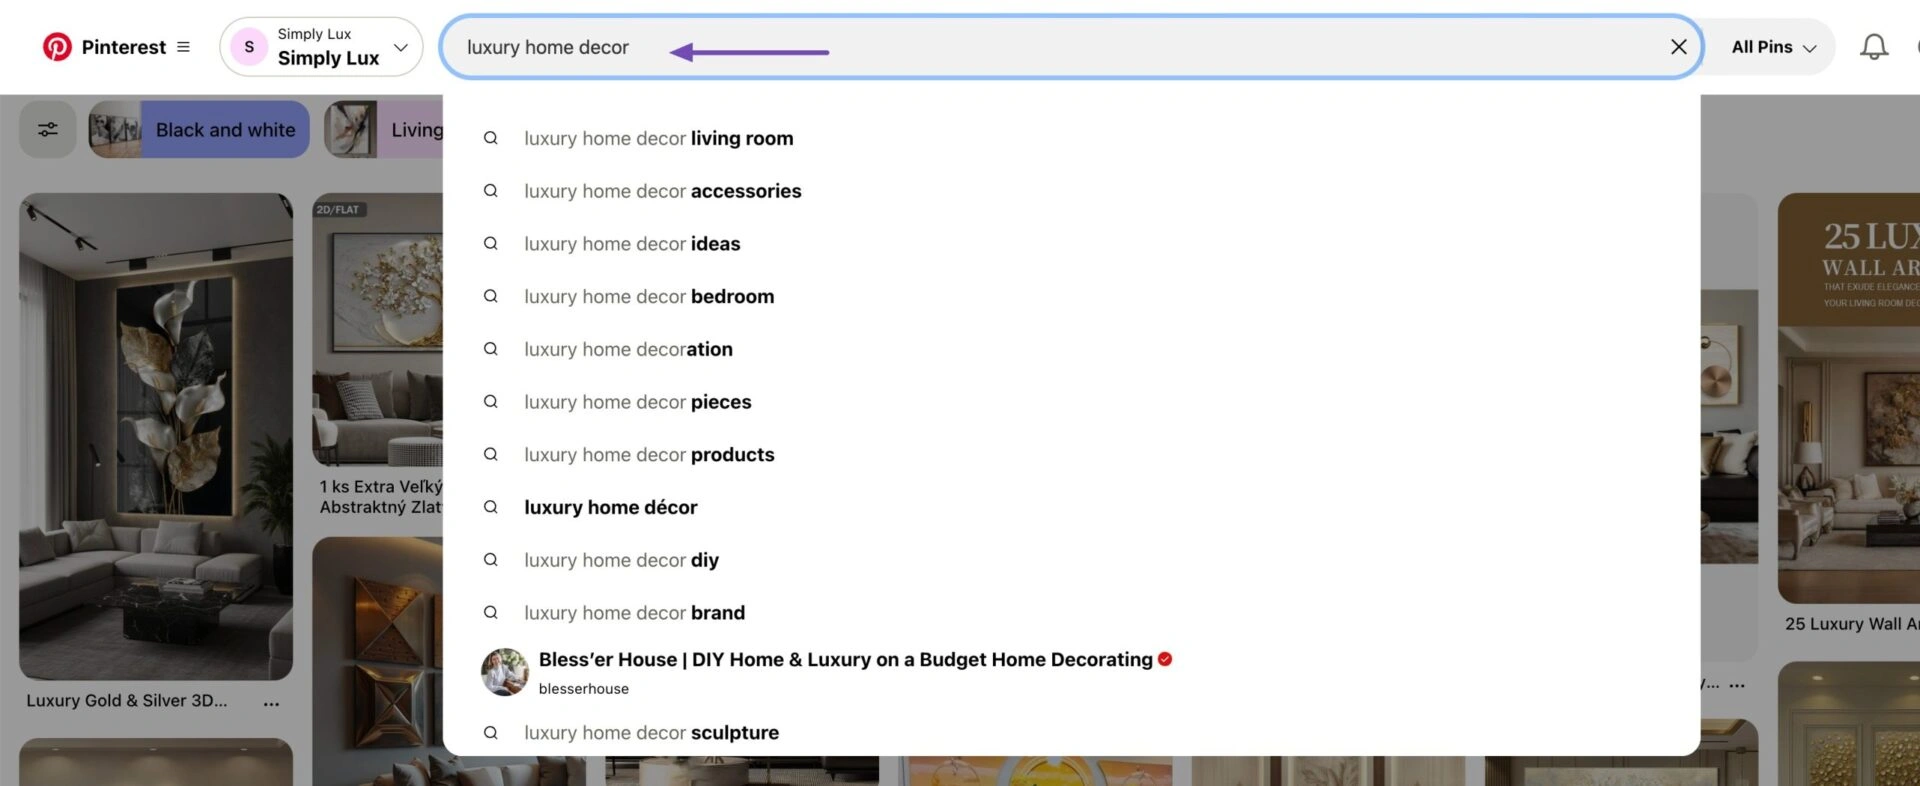1920x786 pixels.
Task: Select the 'Black and white' filter chip
Action: (x=199, y=130)
